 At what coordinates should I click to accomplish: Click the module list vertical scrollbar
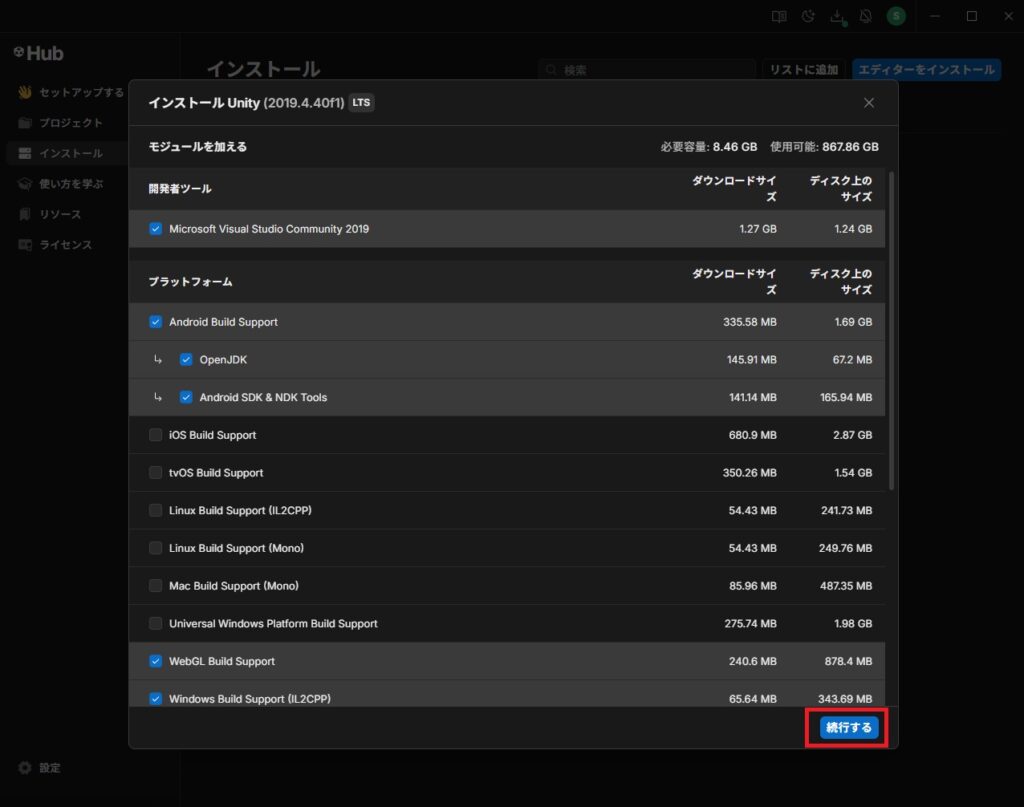891,330
